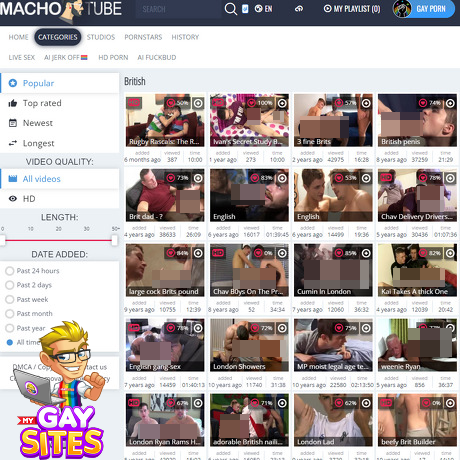Click HD badge on 'Chav Delivery Drivers' thumbnail
This screenshot has width=460, height=460.
(386, 177)
